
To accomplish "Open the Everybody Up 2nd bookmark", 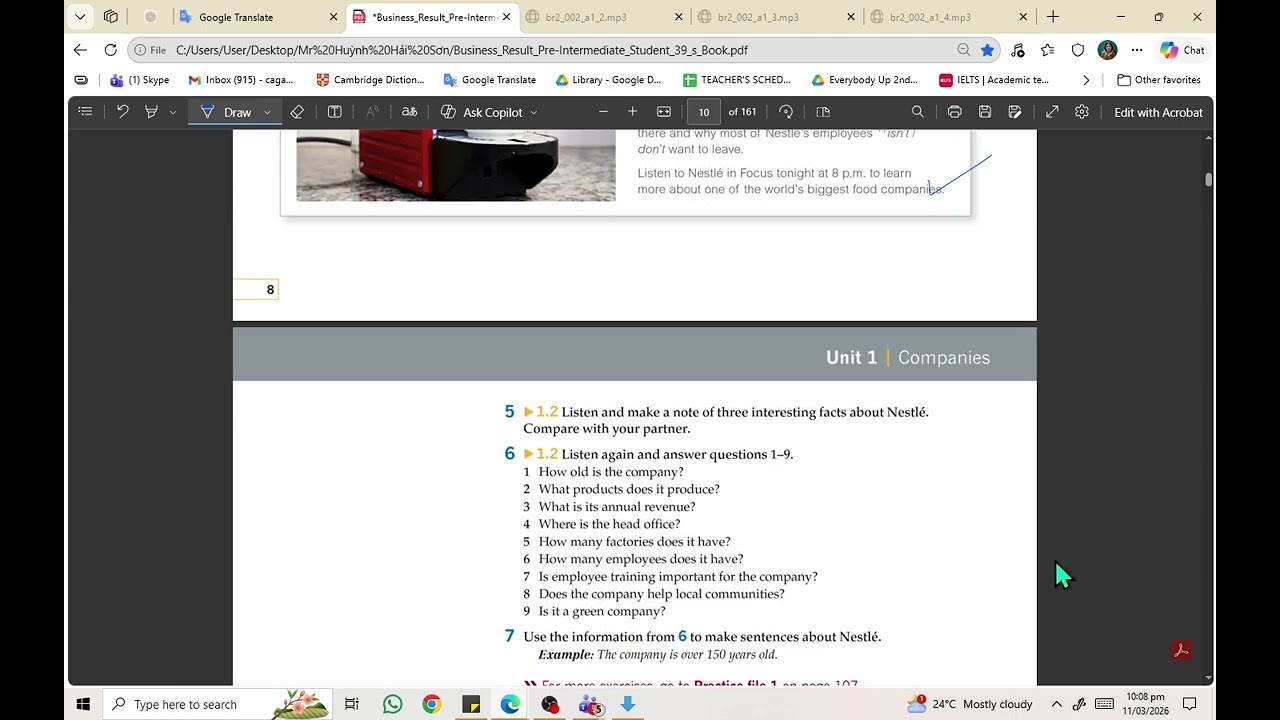I will [x=865, y=80].
